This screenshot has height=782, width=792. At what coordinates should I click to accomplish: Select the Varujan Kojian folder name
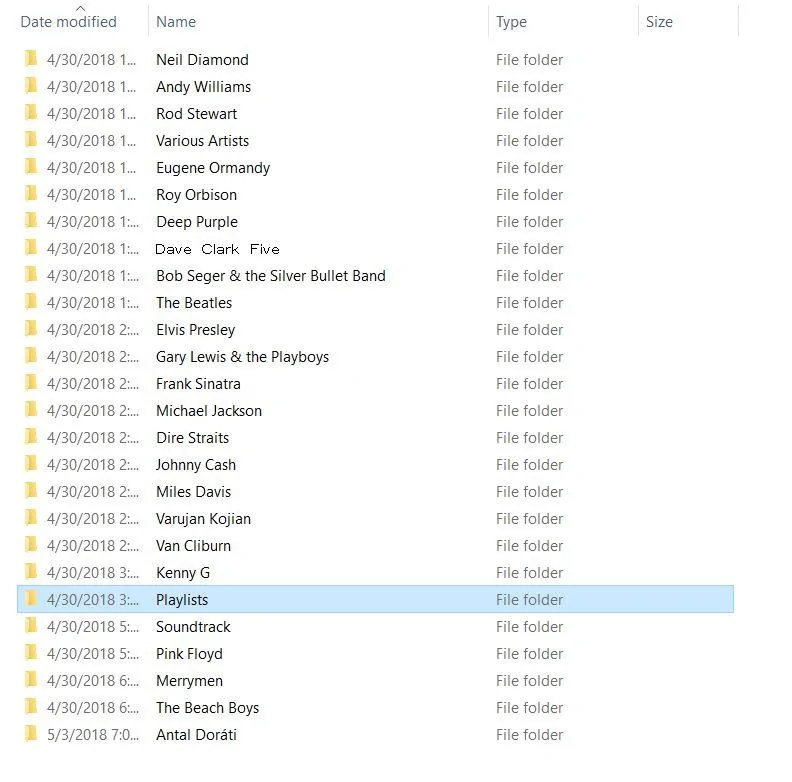click(x=203, y=519)
